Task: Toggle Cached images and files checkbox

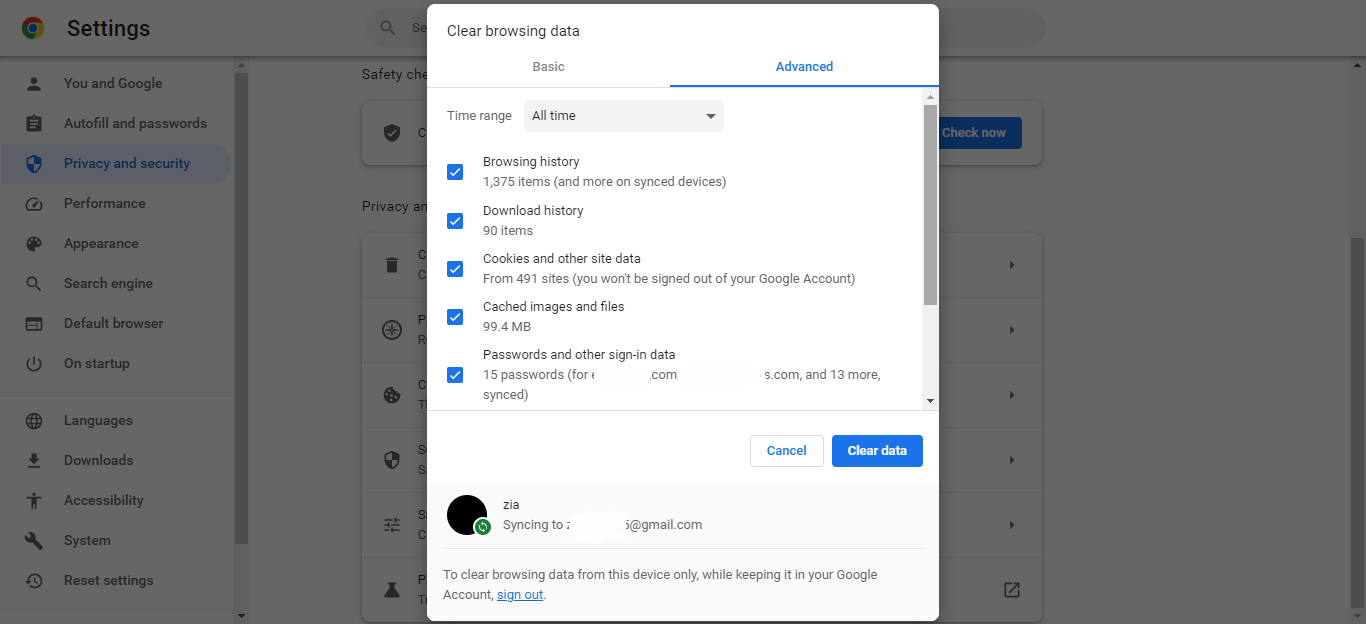Action: point(455,317)
